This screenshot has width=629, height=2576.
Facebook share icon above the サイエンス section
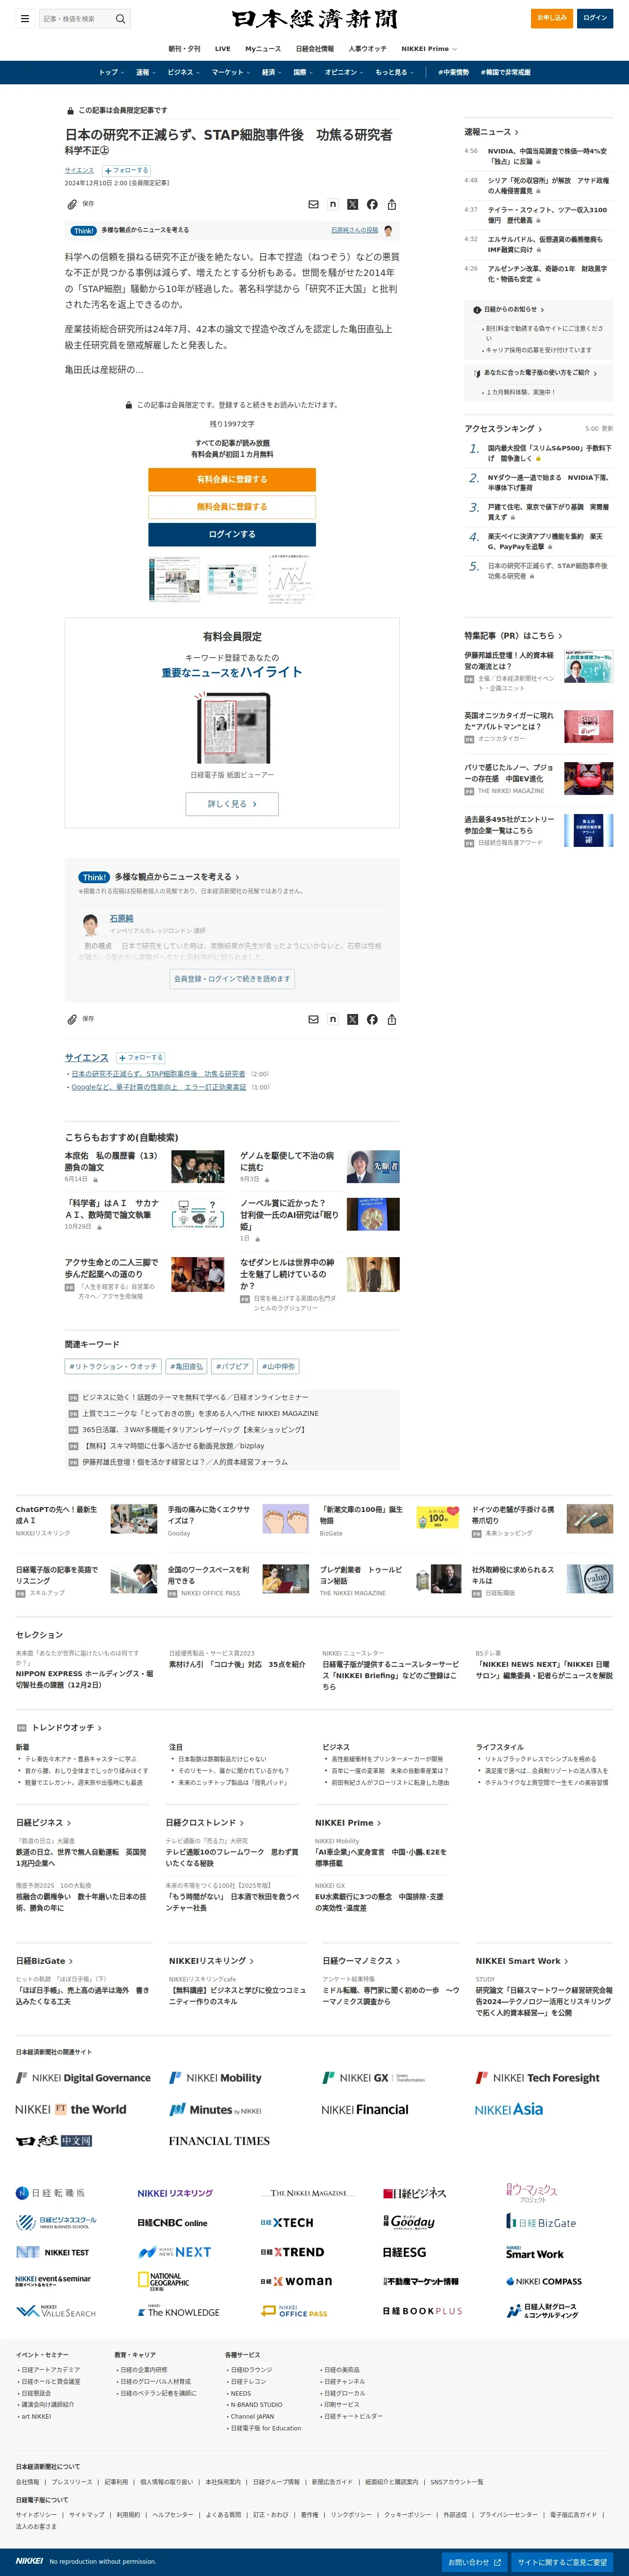[x=372, y=1019]
